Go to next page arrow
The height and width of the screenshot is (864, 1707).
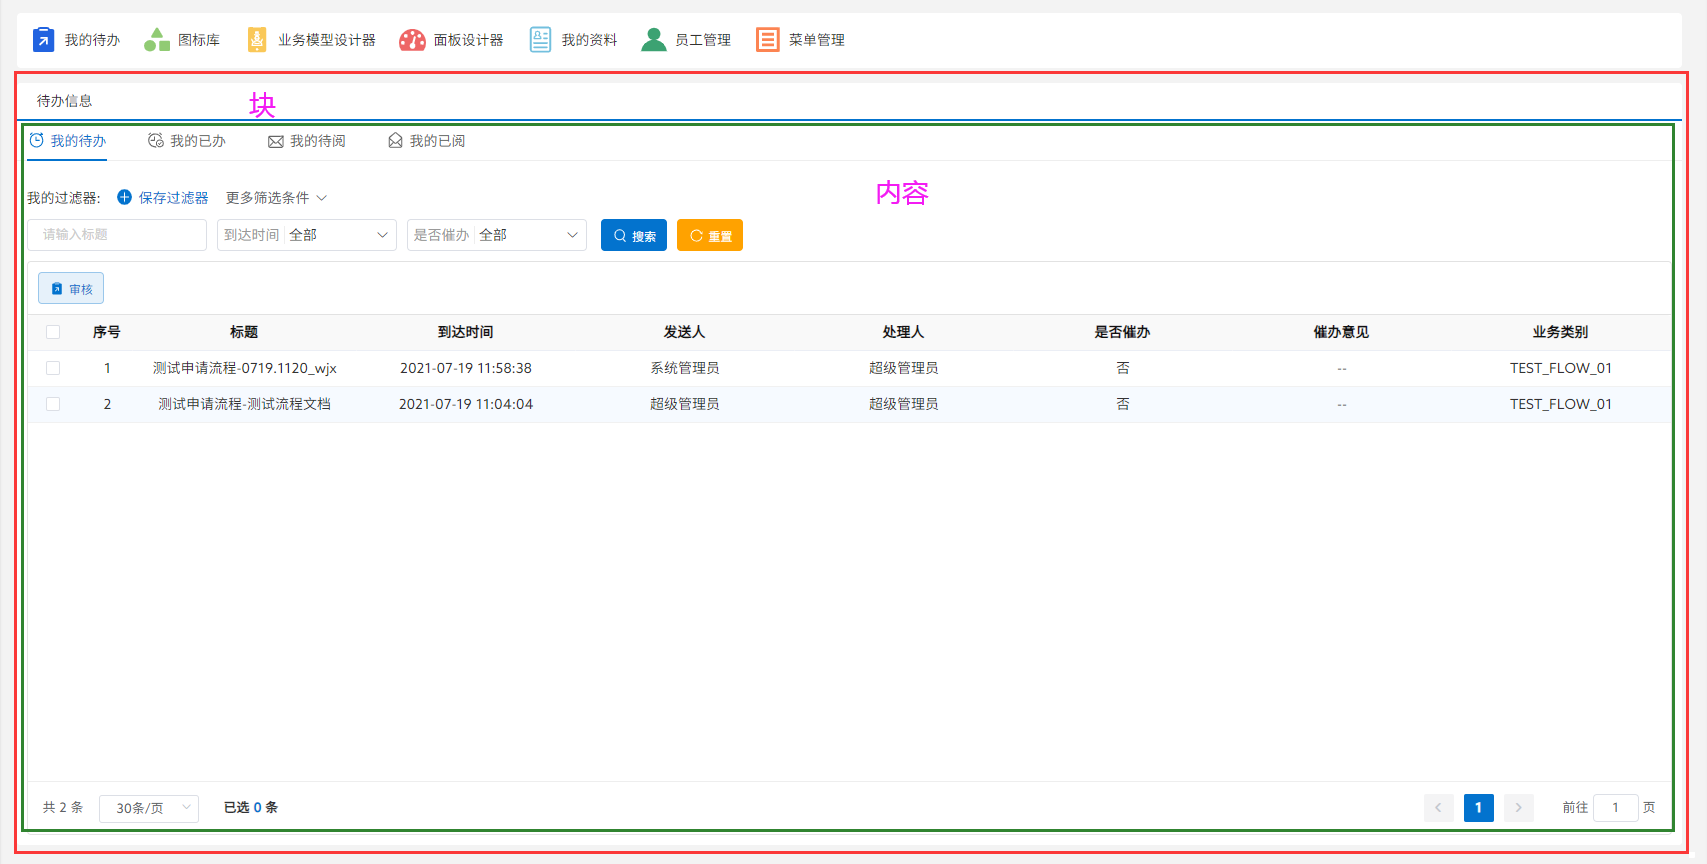(1519, 808)
